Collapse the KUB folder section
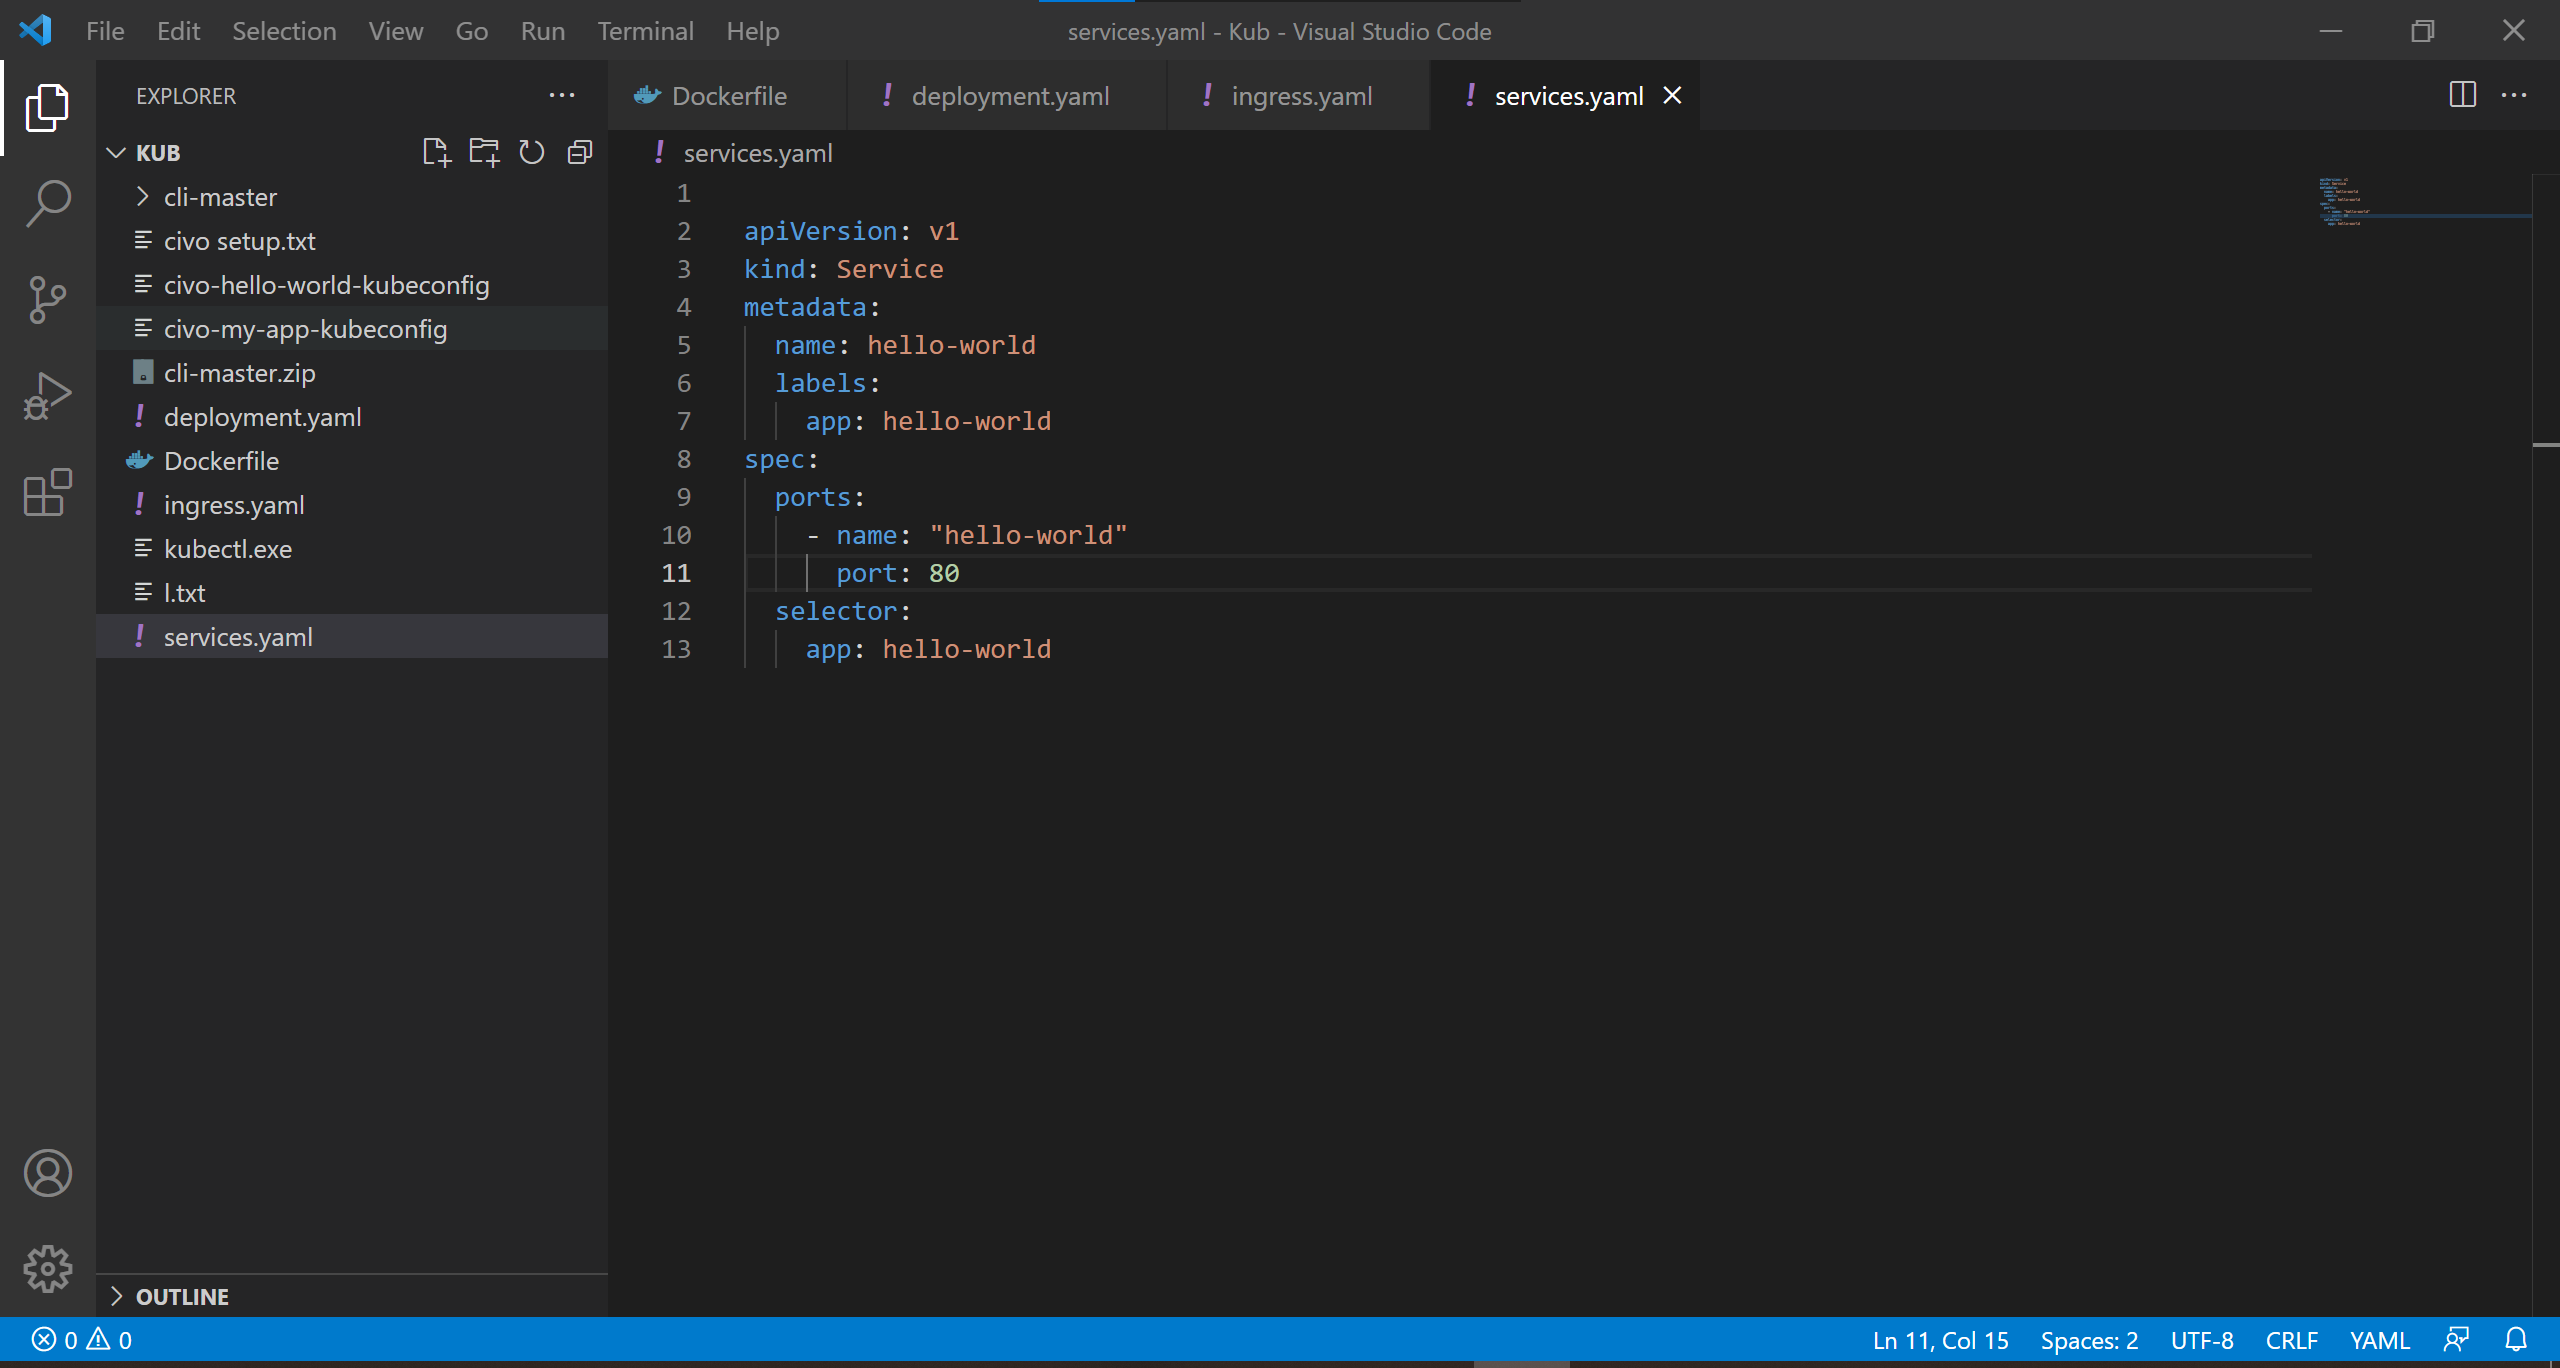The image size is (2560, 1368). point(116,153)
